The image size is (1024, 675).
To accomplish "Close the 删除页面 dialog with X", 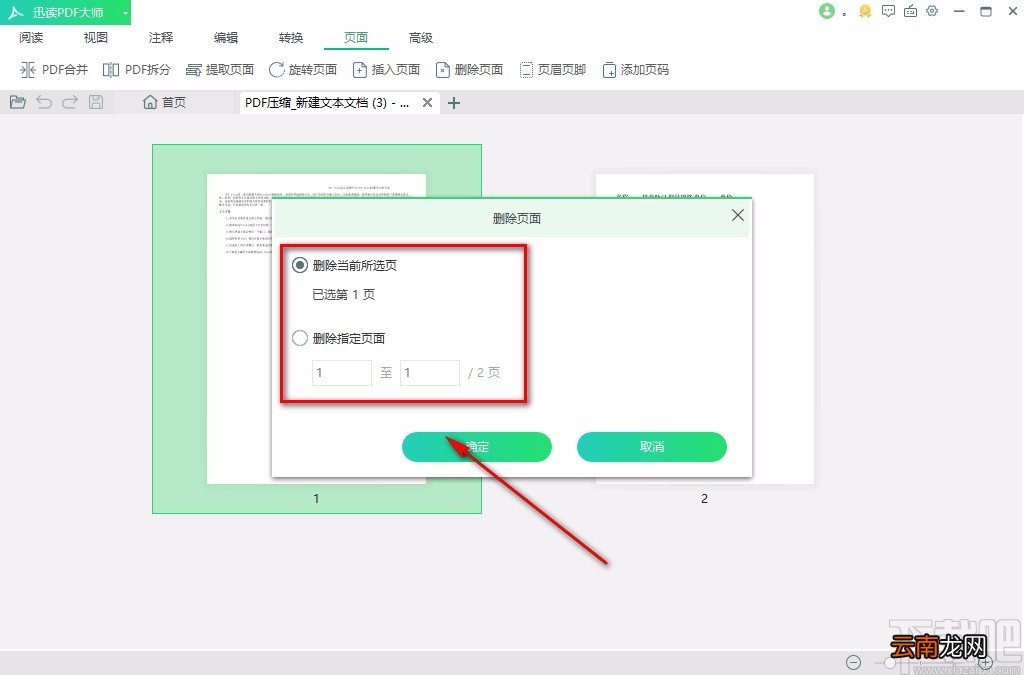I will (738, 215).
